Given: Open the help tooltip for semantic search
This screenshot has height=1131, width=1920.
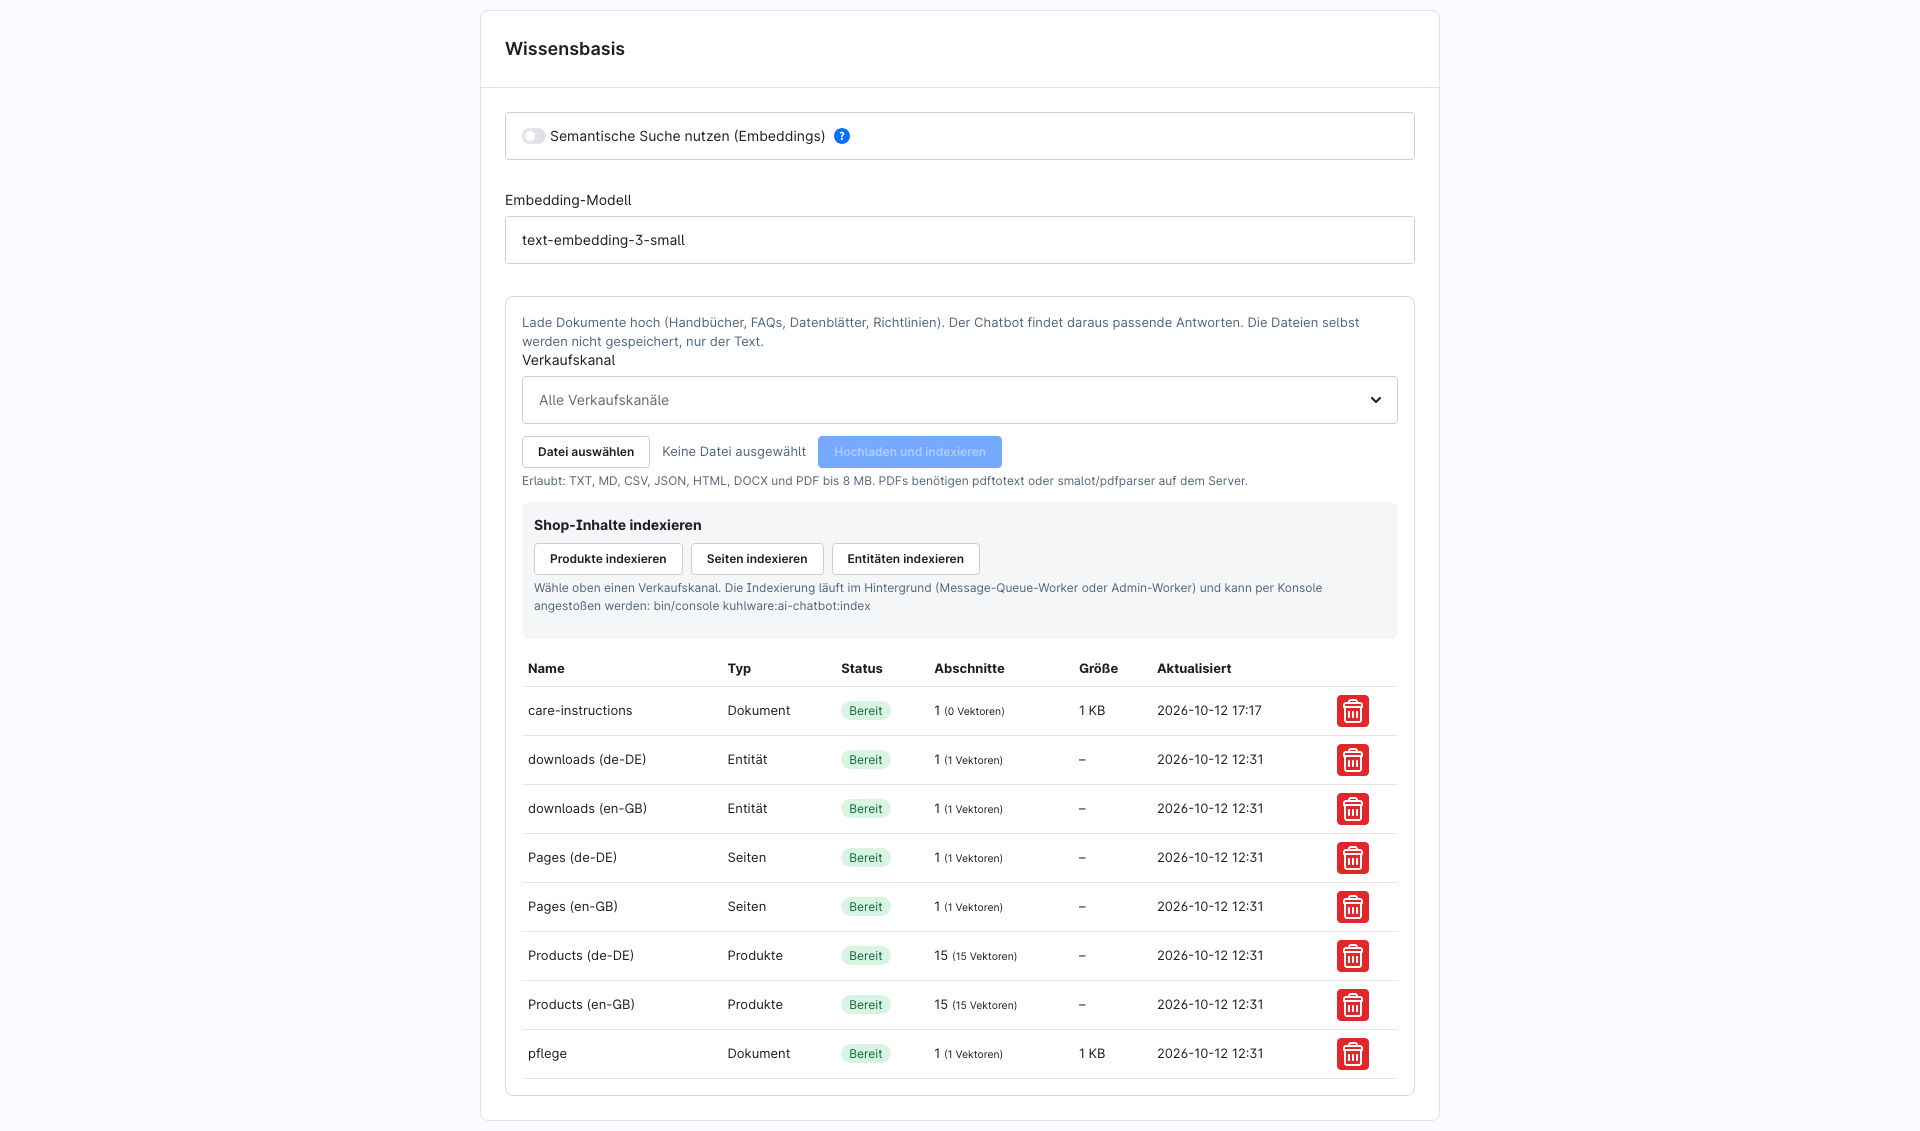Looking at the screenshot, I should tap(842, 136).
